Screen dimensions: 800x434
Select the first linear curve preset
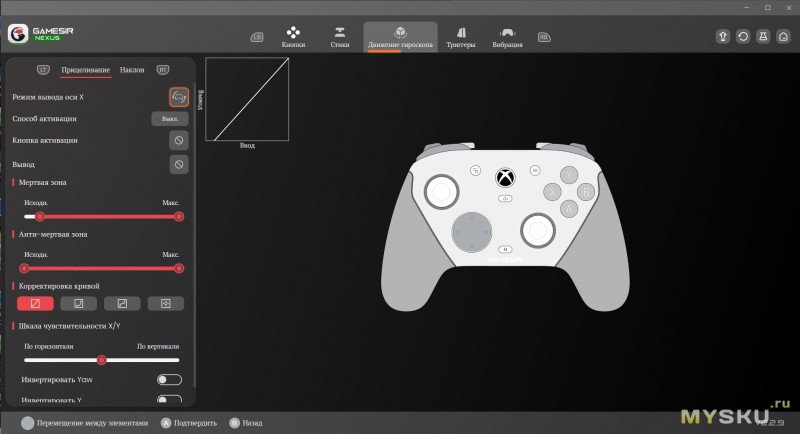click(x=35, y=303)
